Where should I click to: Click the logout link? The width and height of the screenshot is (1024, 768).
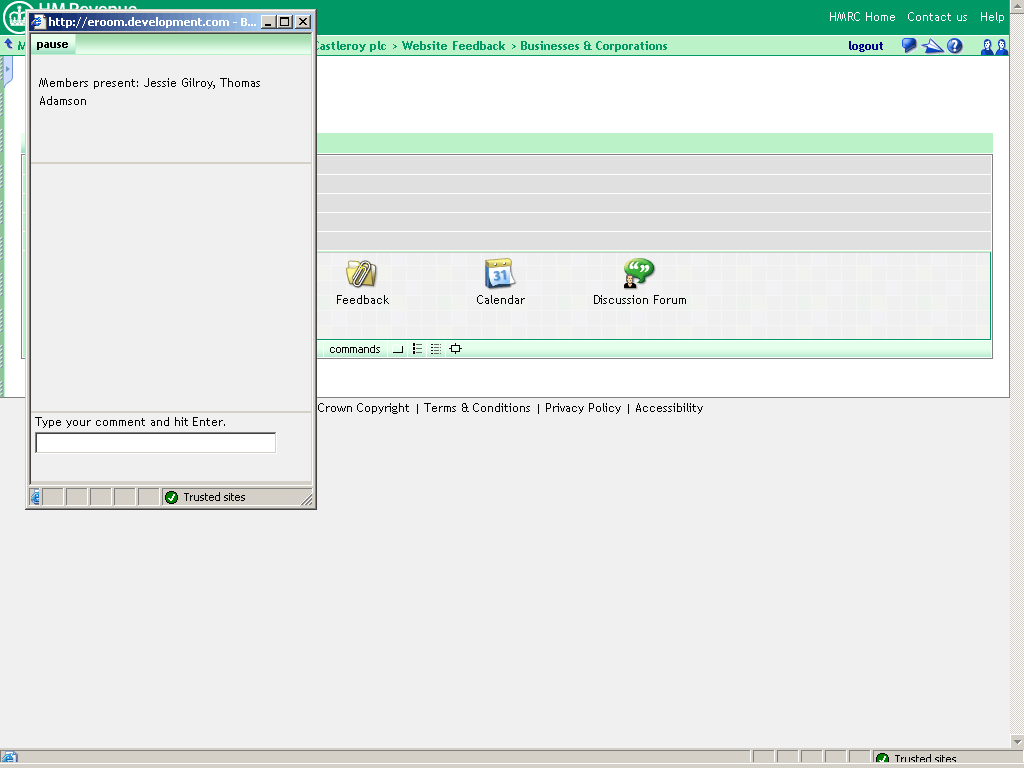click(x=865, y=46)
